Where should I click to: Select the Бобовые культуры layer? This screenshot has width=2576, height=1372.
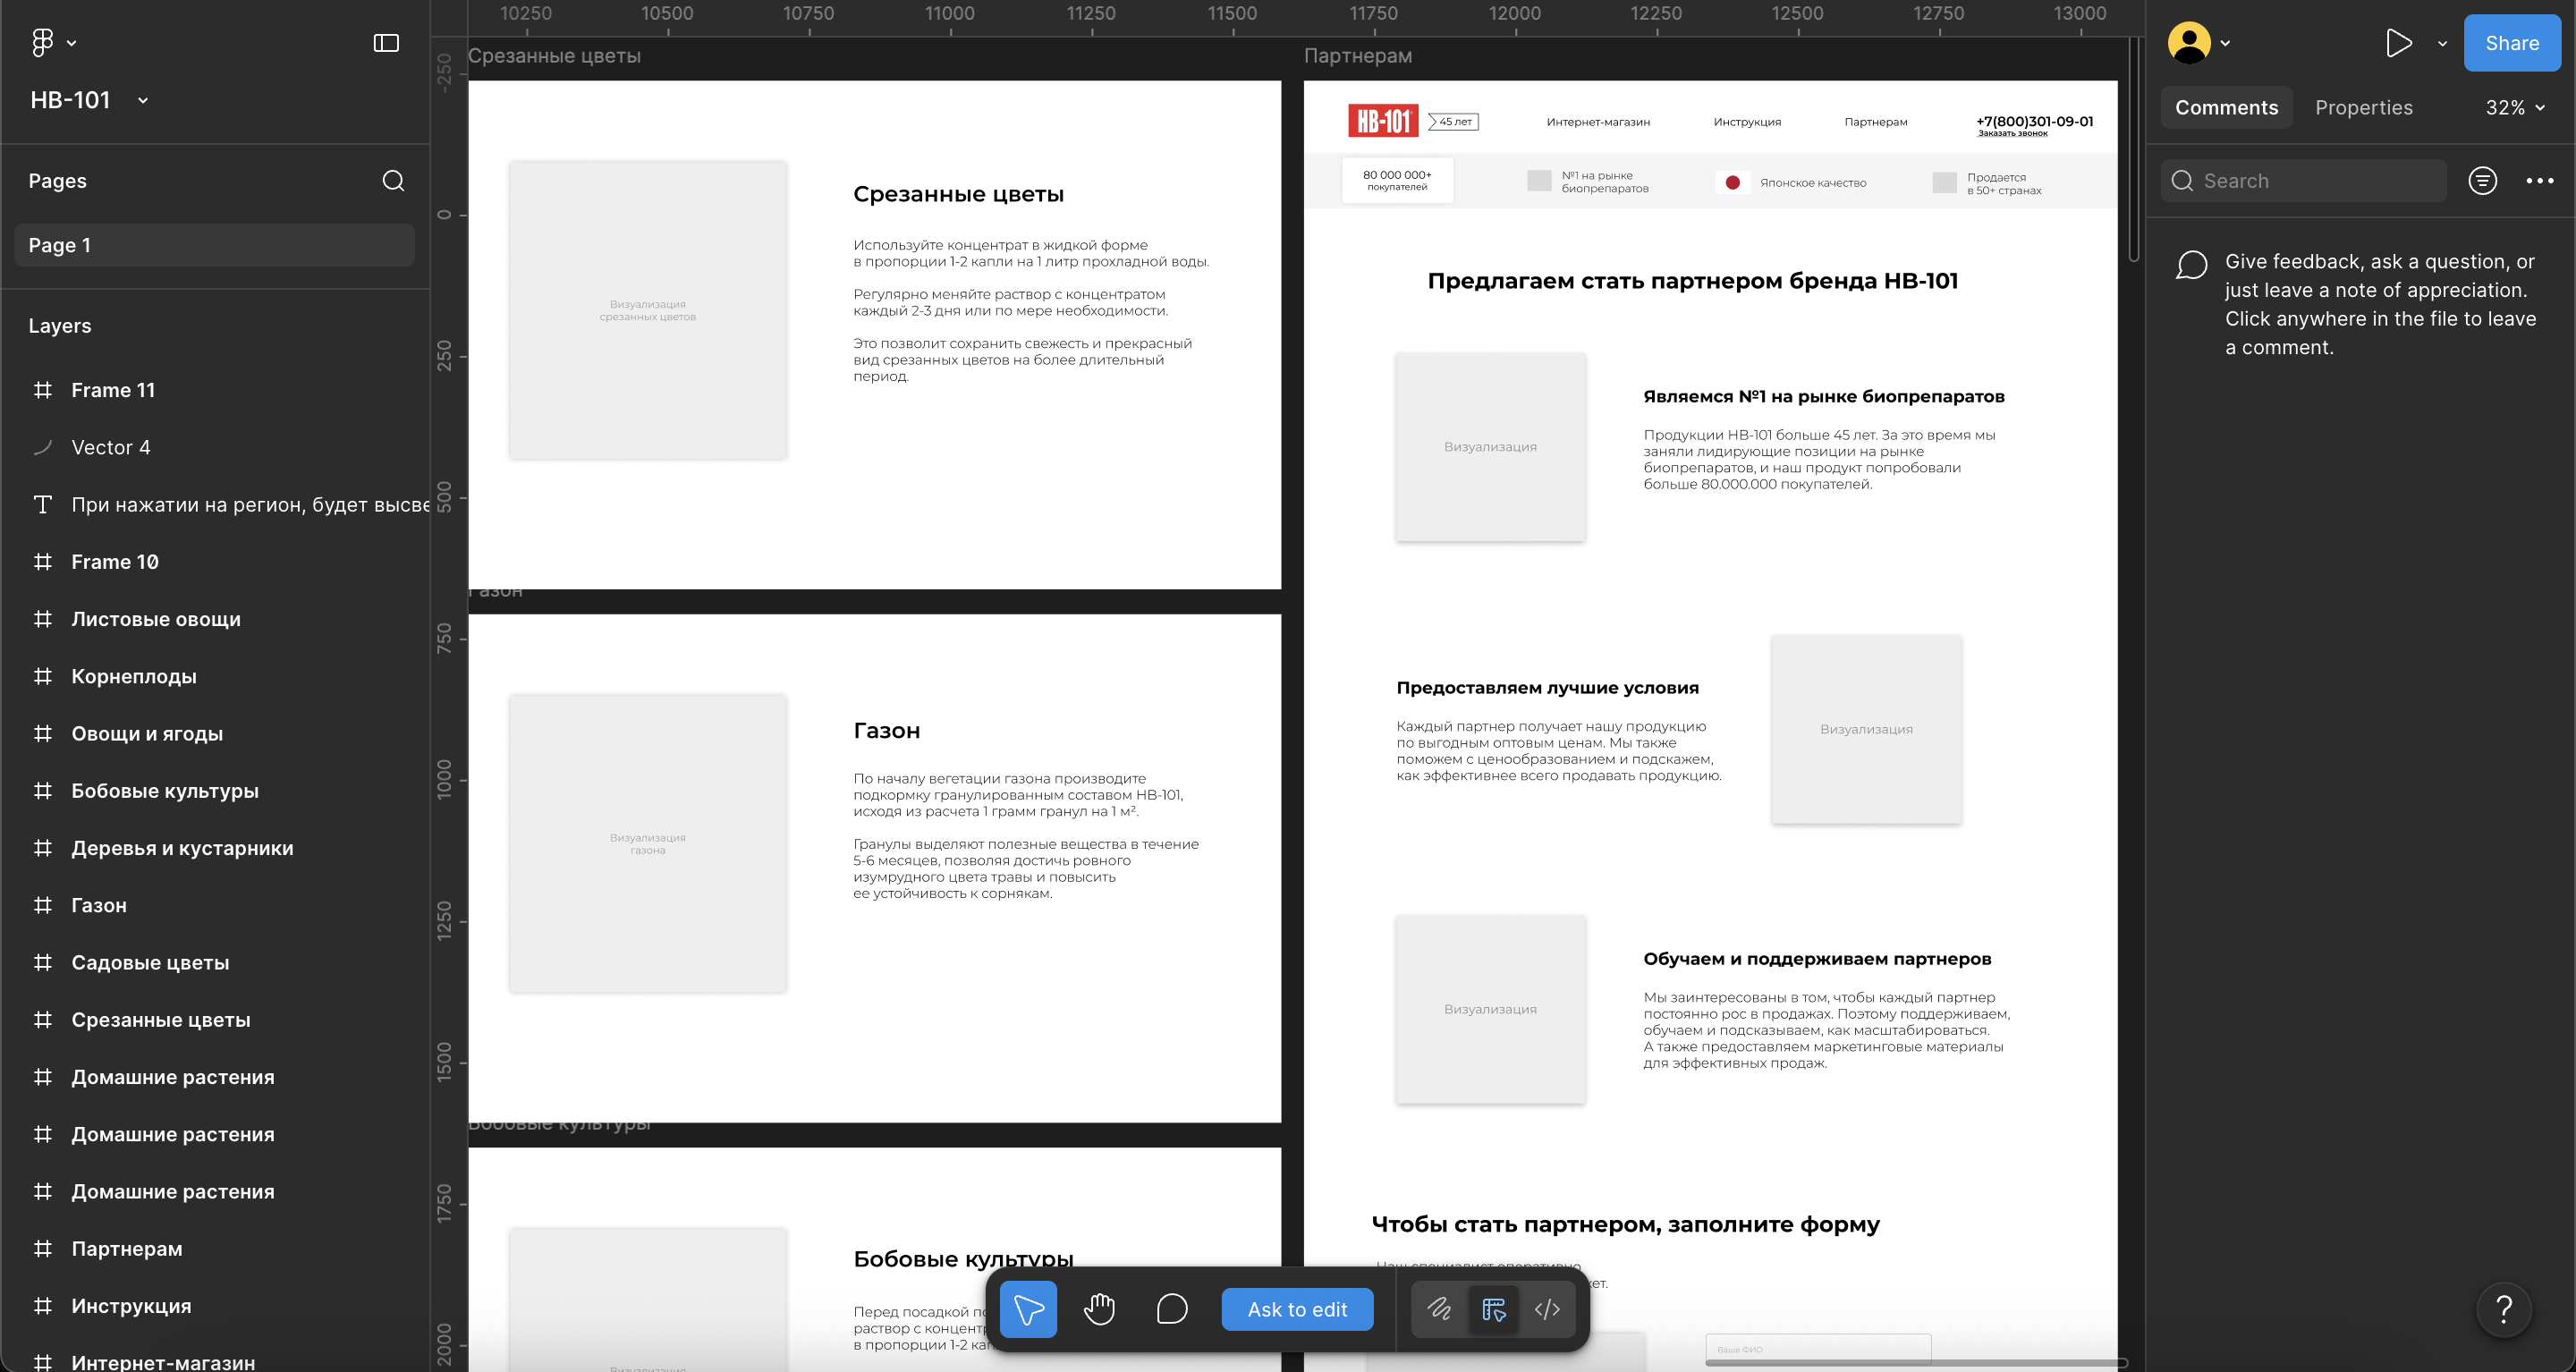coord(165,791)
